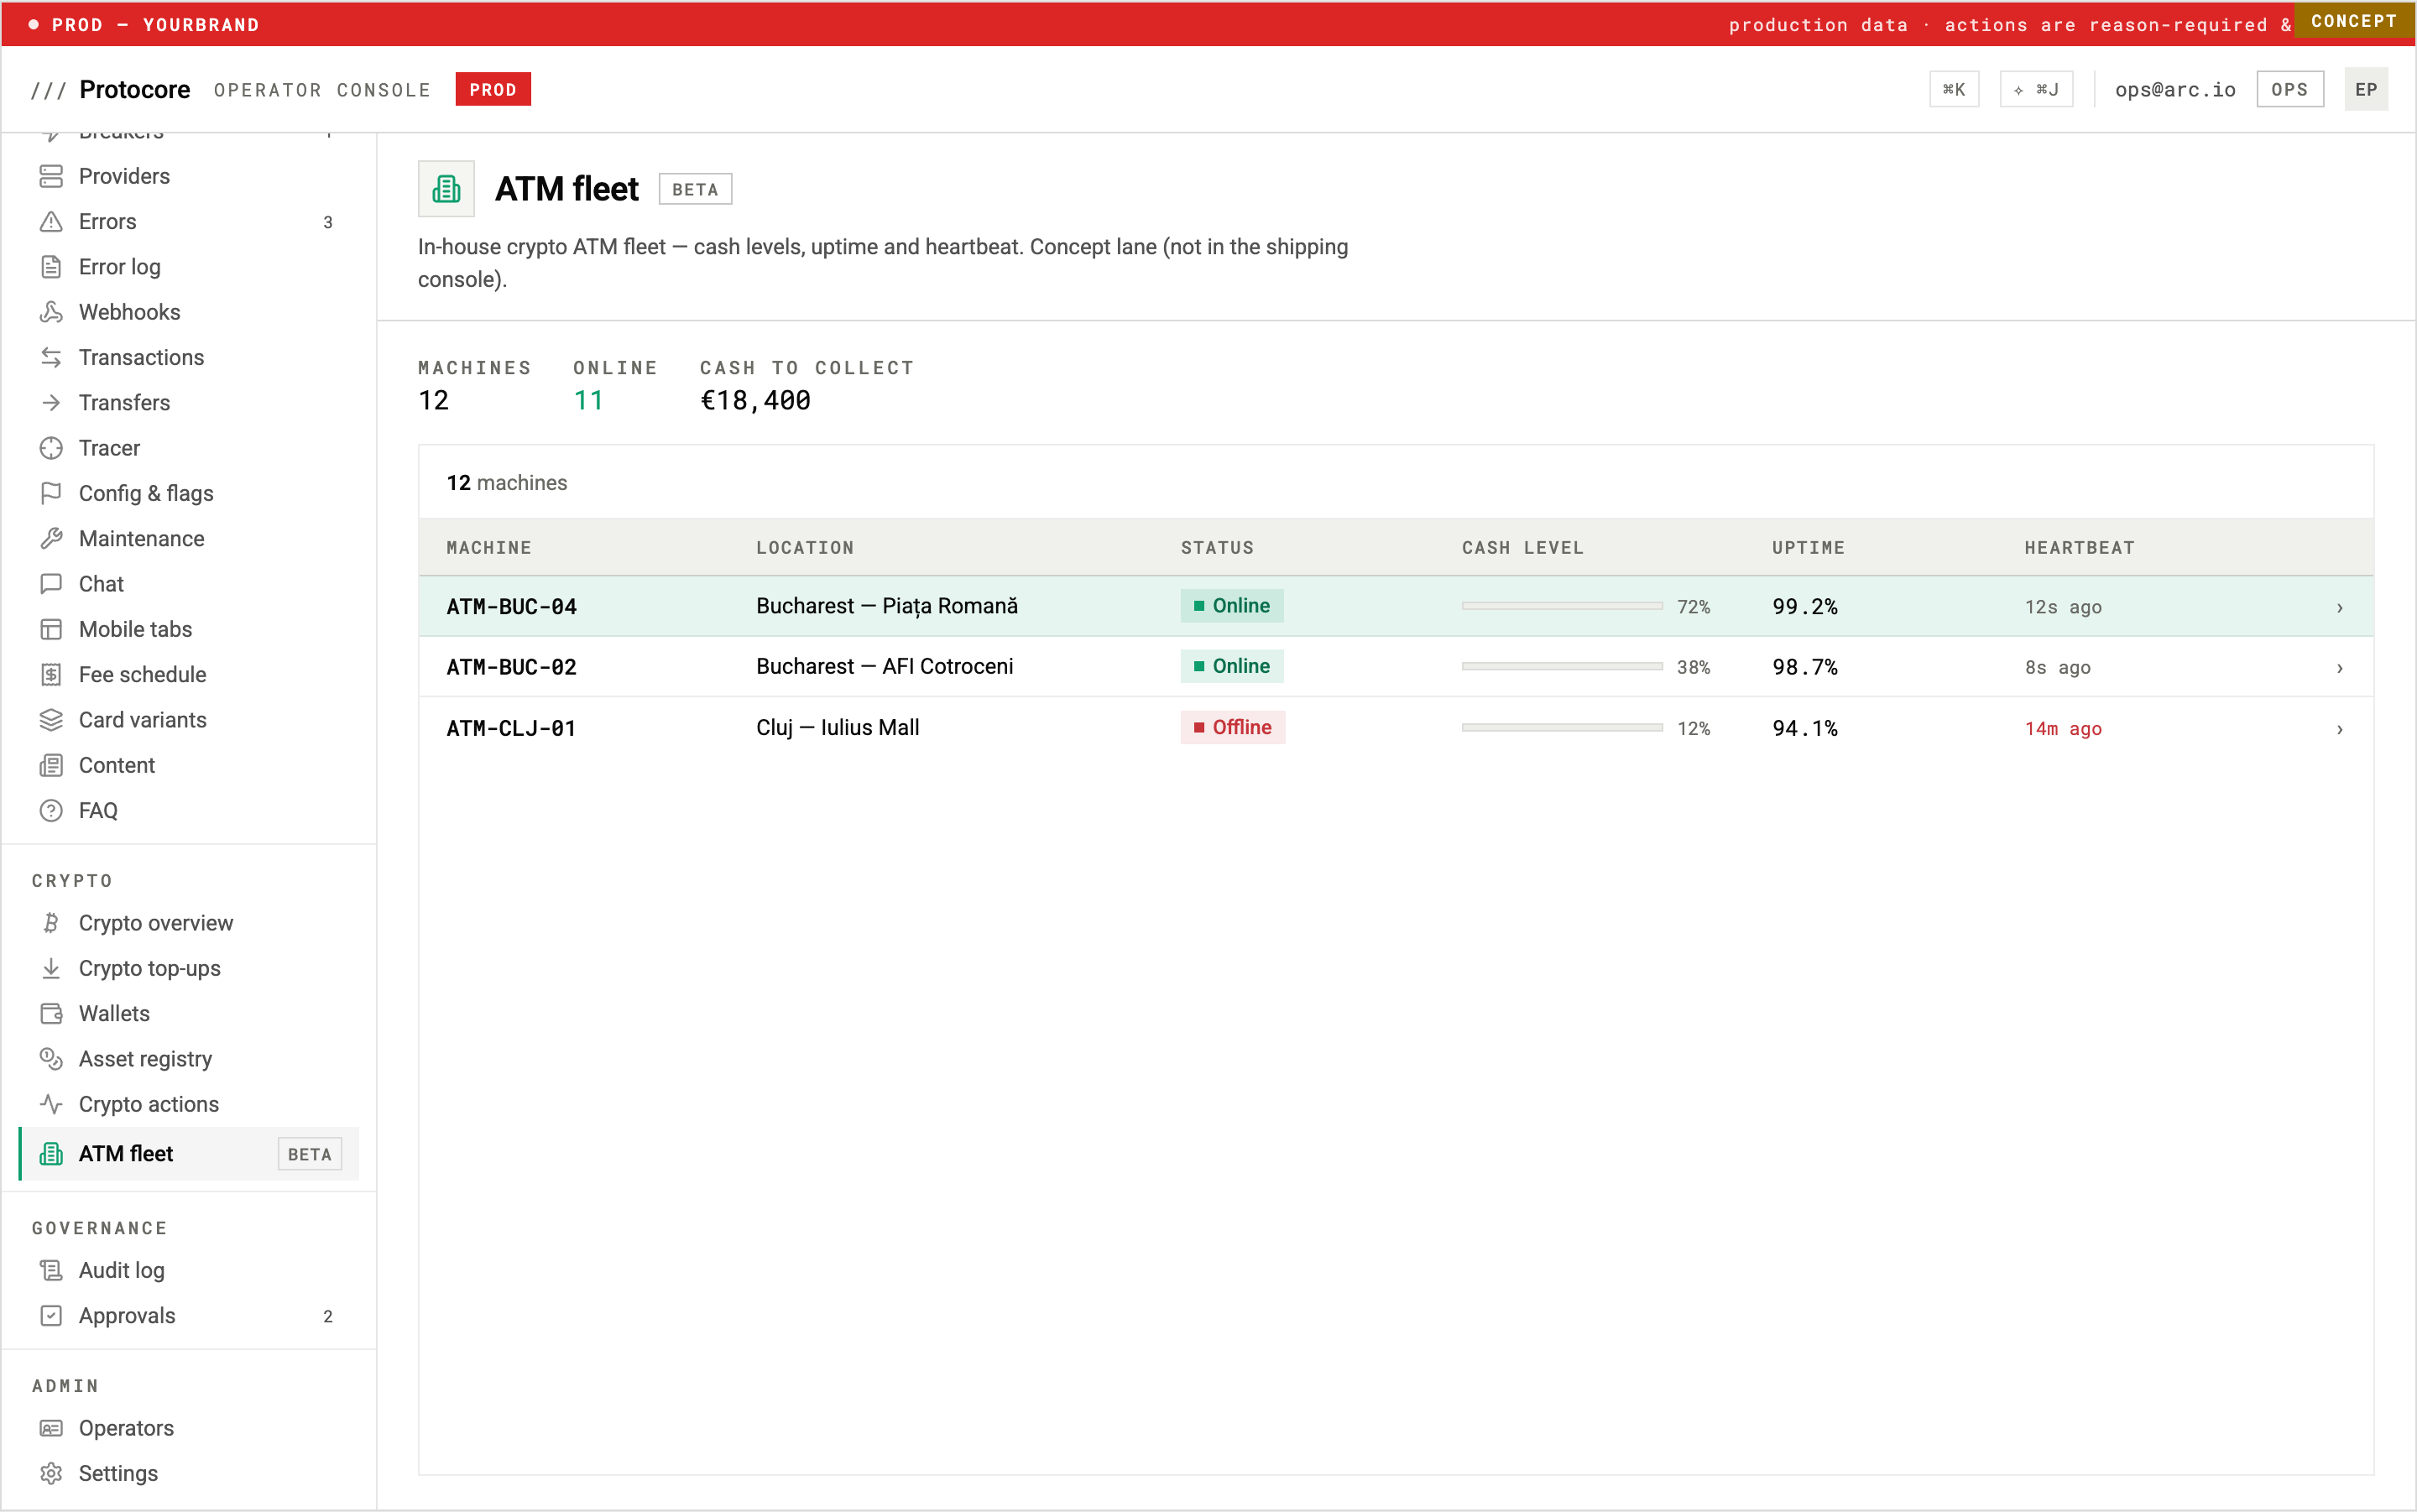The image size is (2417, 1512).
Task: Click the Errors count badge 3
Action: coord(328,222)
